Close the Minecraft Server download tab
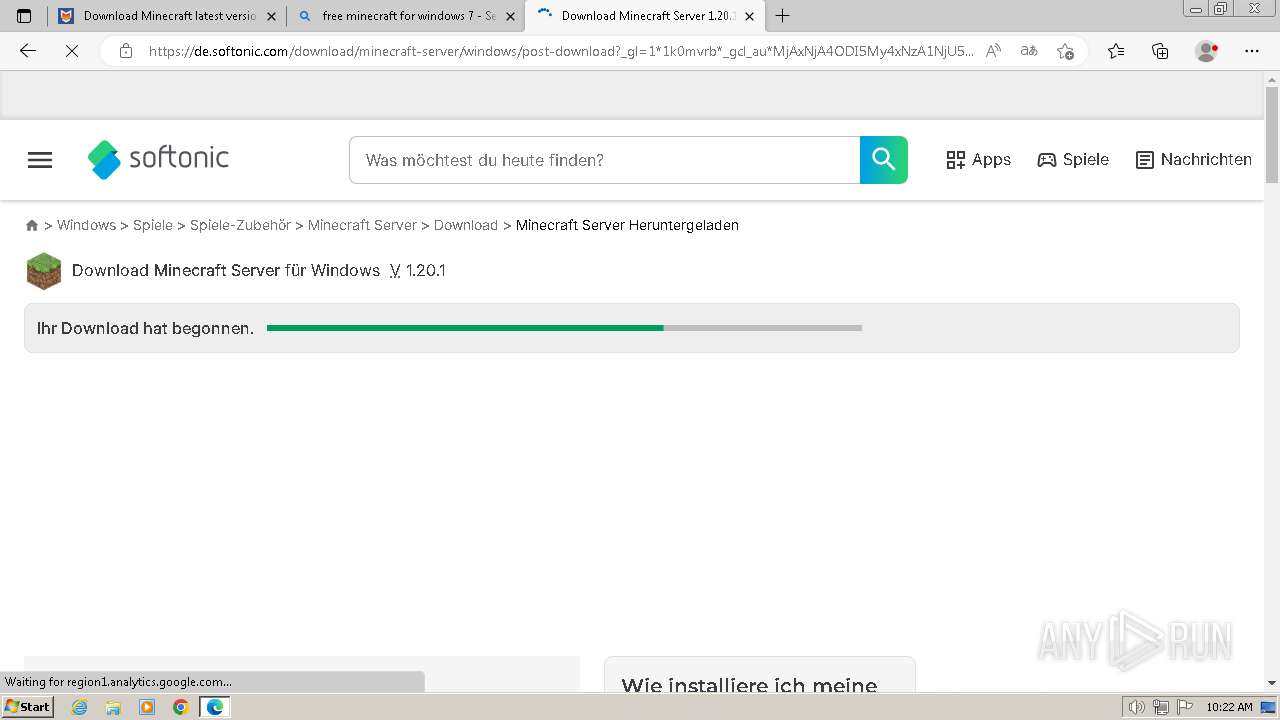The width and height of the screenshot is (1280, 720). pos(749,16)
